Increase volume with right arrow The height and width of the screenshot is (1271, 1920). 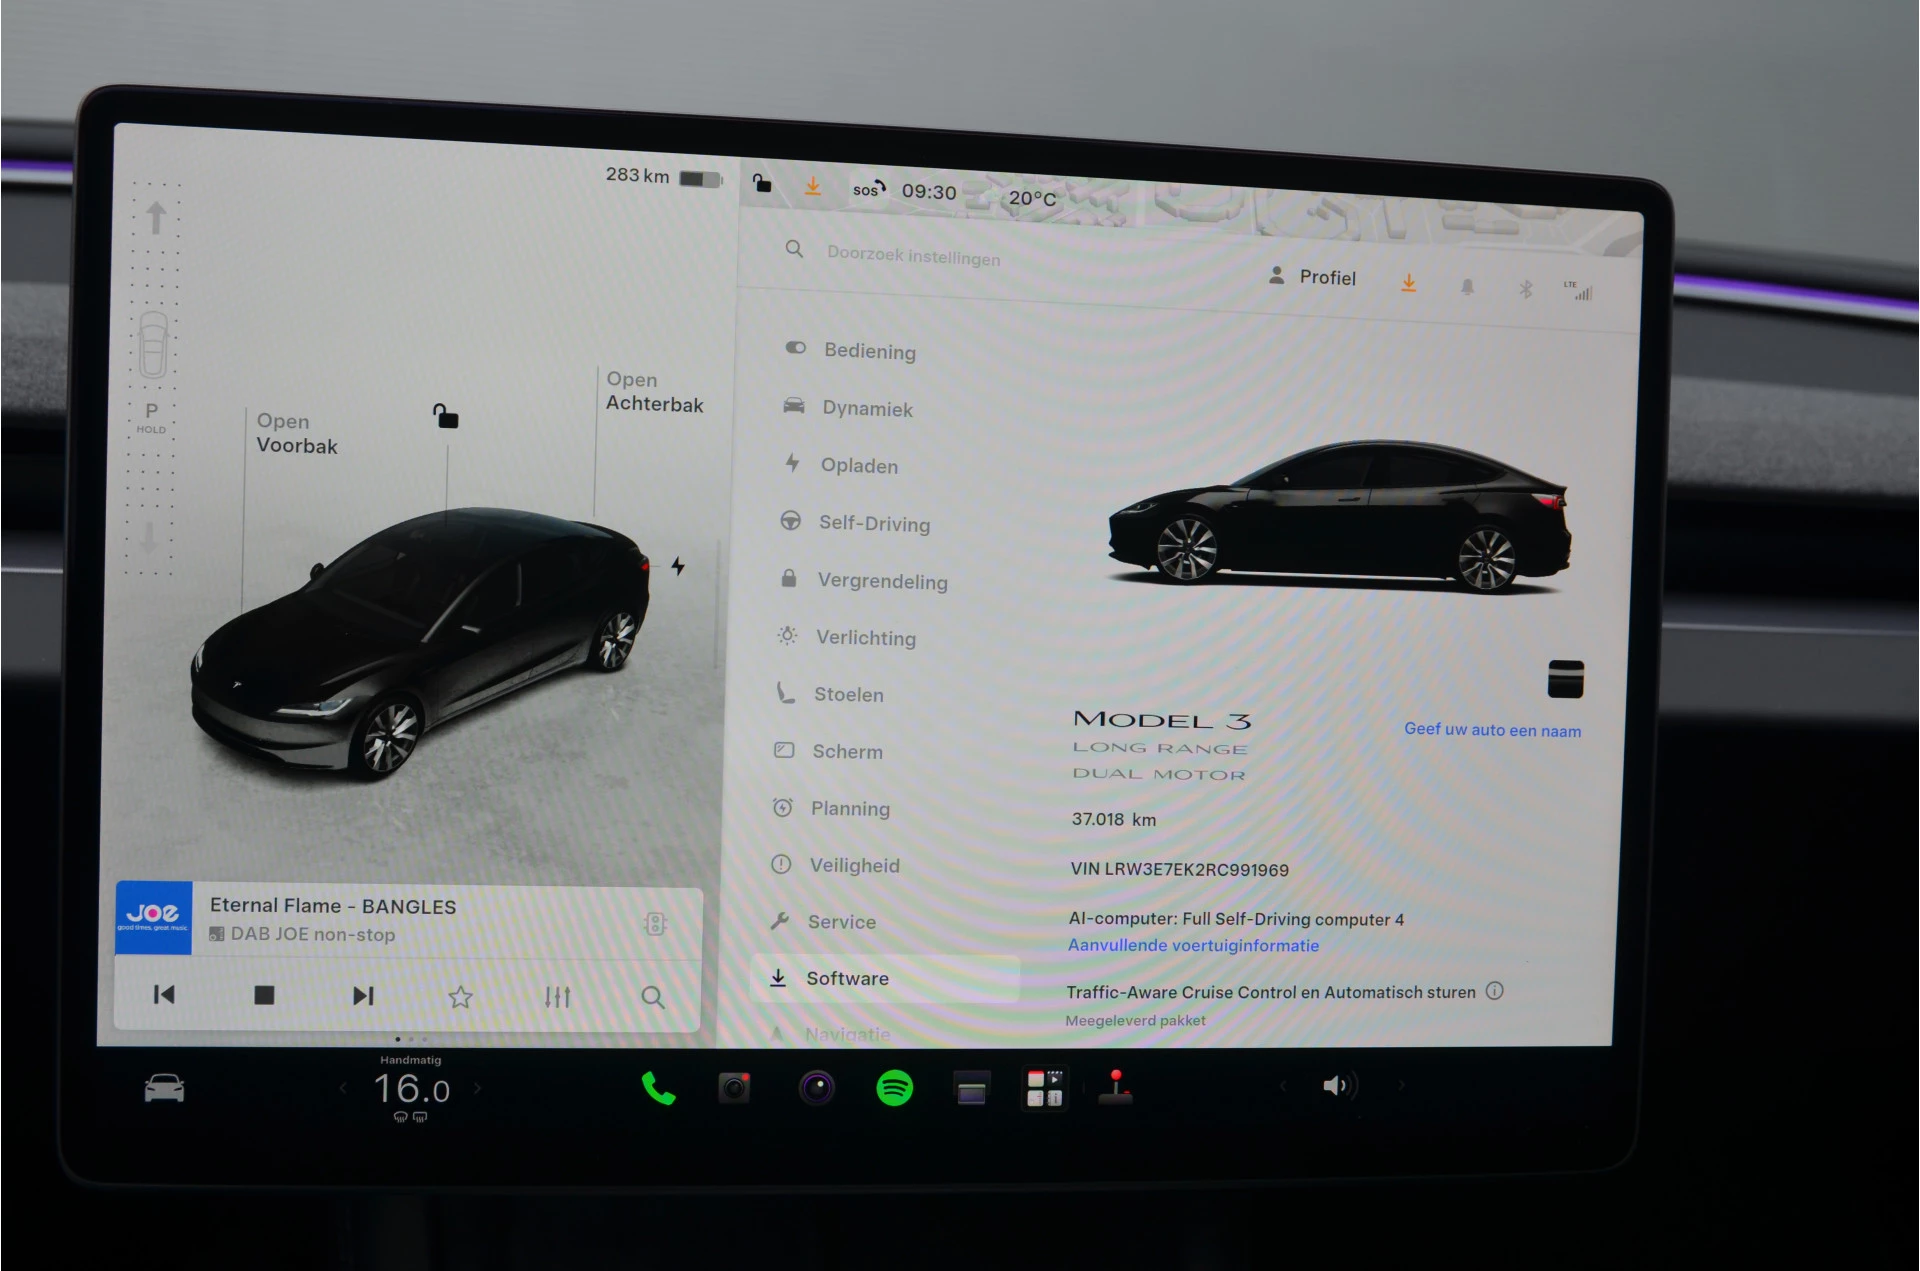(1402, 1085)
